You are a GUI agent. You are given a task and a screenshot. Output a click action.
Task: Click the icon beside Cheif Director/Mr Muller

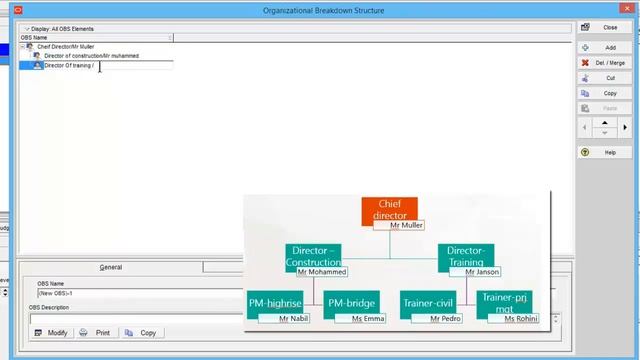tap(30, 47)
